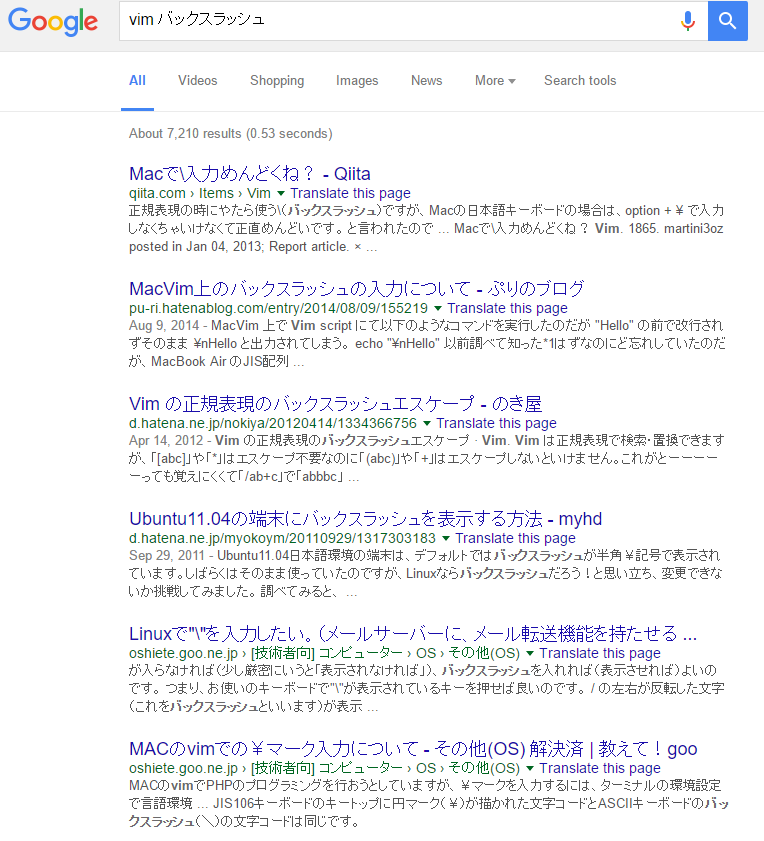Screen dimensions: 764x841
Task: Open dropdown arrow beside d.hatena.ne.jp/nokiya URL
Action: click(x=427, y=423)
